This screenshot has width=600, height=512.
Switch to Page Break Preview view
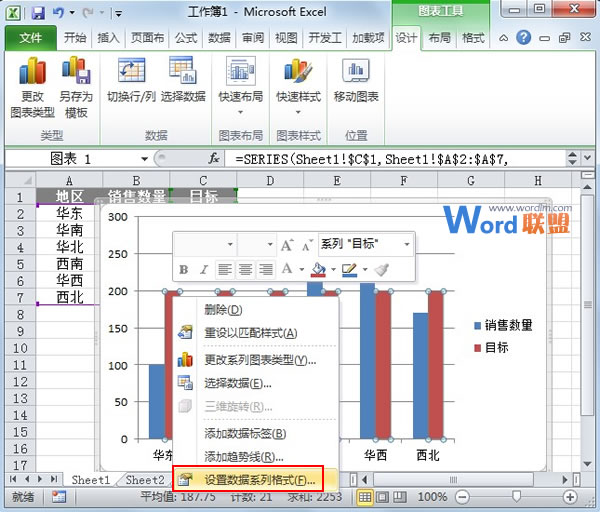point(399,497)
